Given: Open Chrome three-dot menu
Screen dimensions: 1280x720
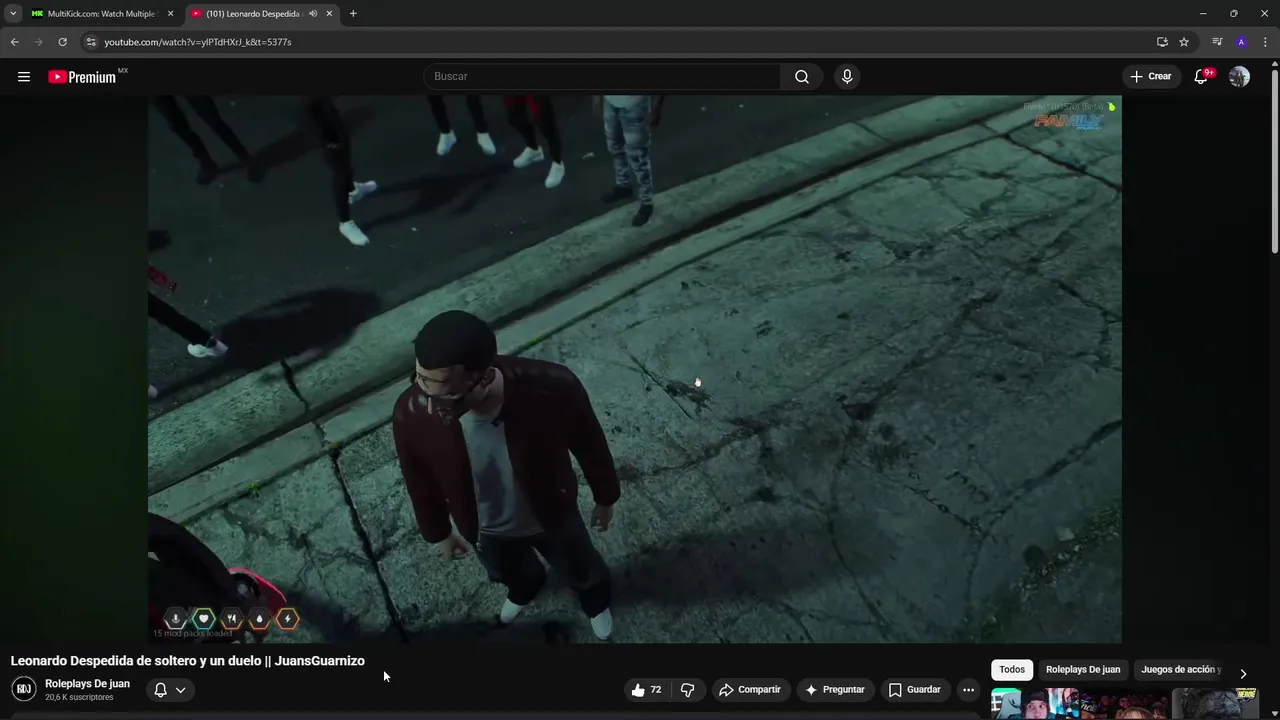Looking at the screenshot, I should point(1265,42).
